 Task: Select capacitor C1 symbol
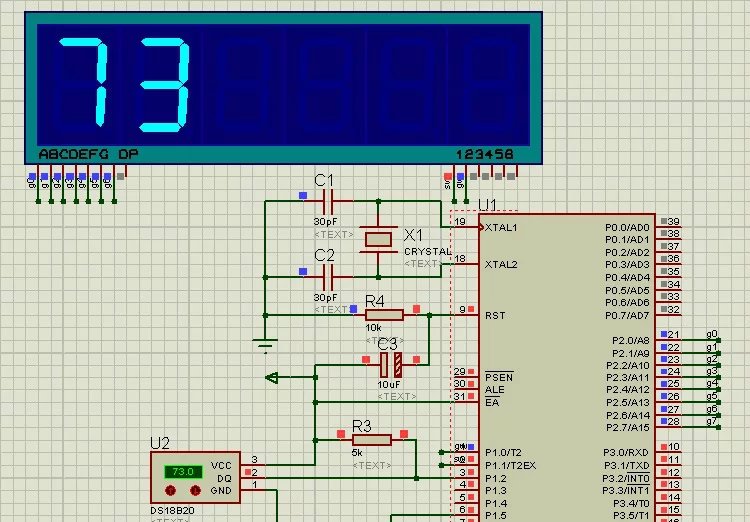tap(325, 202)
